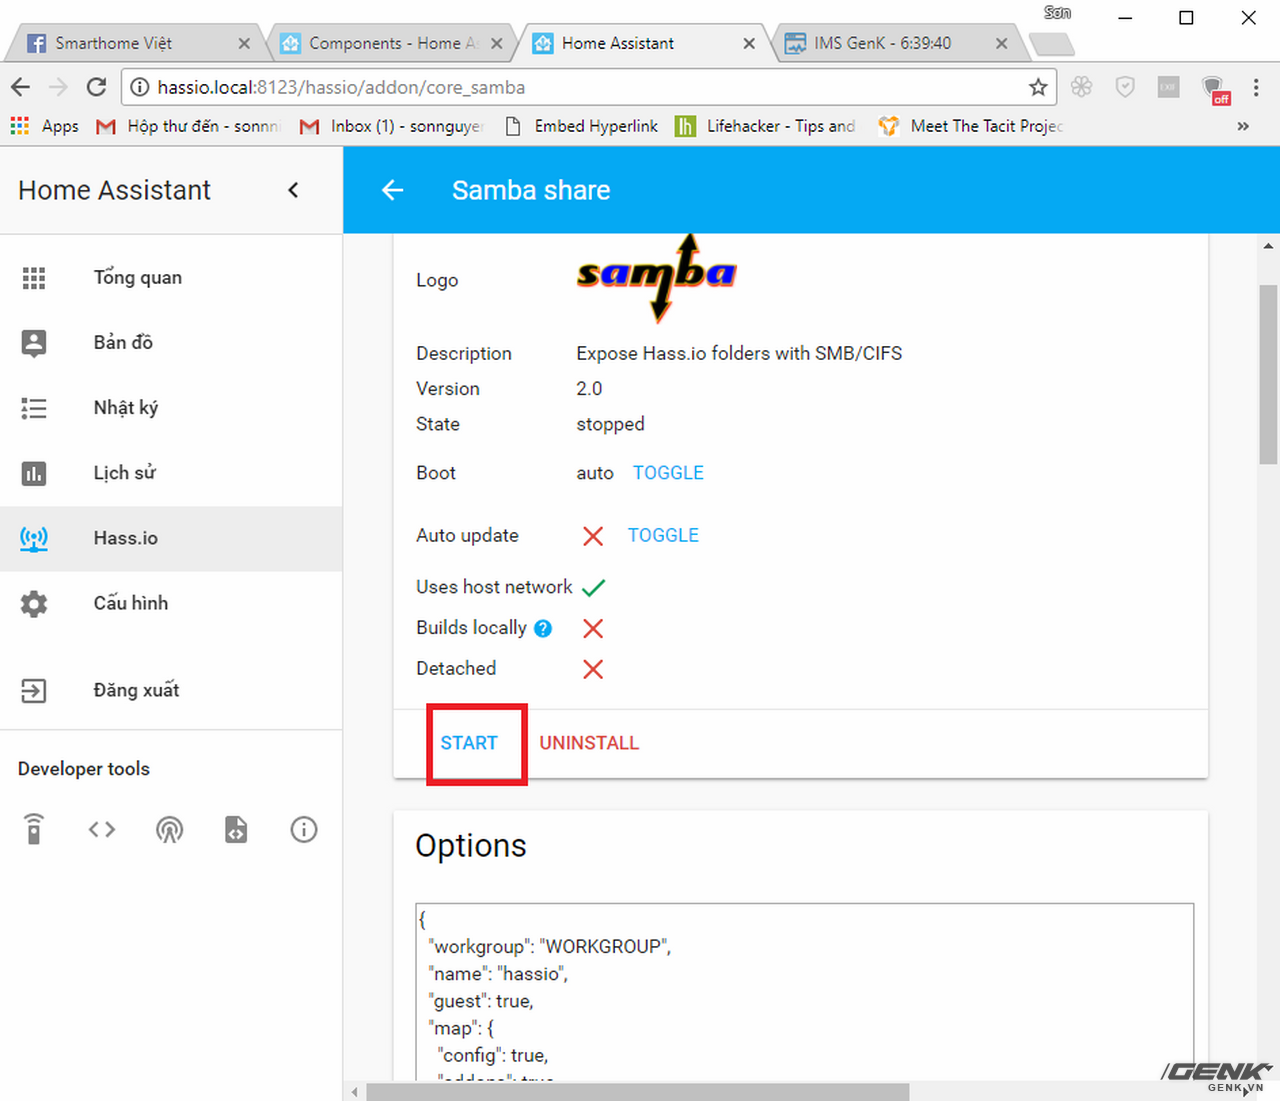Bookmark this page with the star icon
The width and height of the screenshot is (1280, 1101).
(x=1038, y=87)
